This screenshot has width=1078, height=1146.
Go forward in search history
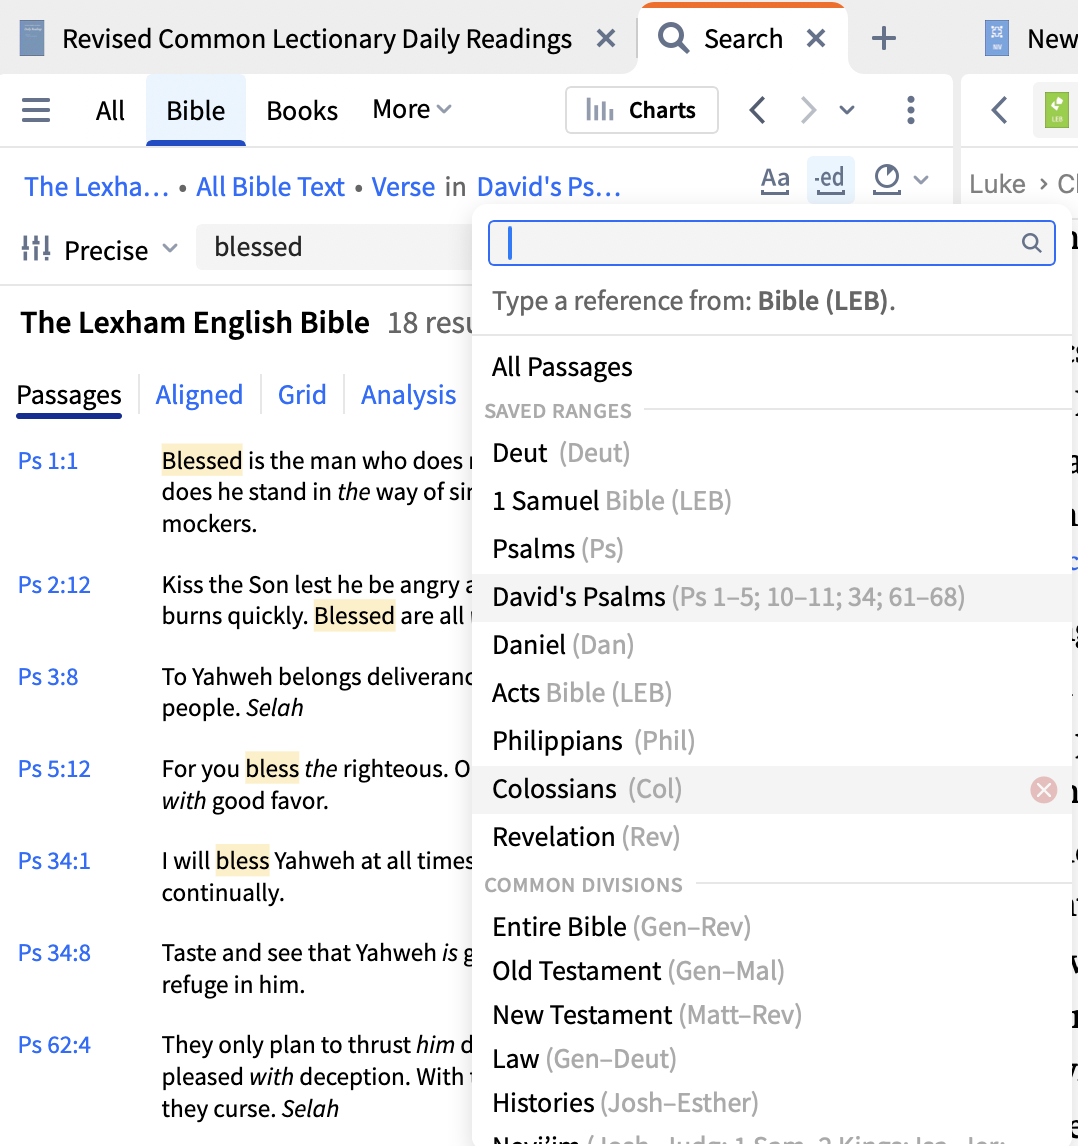coord(808,110)
